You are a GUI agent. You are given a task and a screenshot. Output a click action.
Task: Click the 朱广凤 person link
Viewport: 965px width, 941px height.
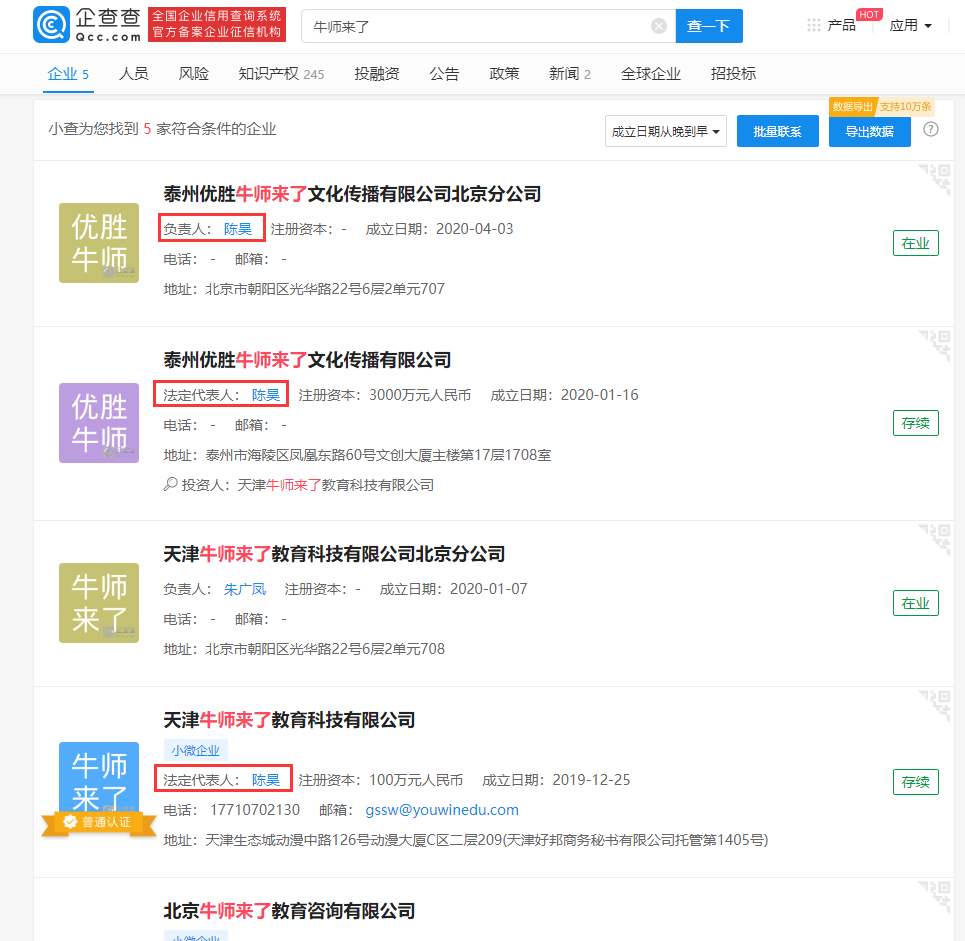245,589
